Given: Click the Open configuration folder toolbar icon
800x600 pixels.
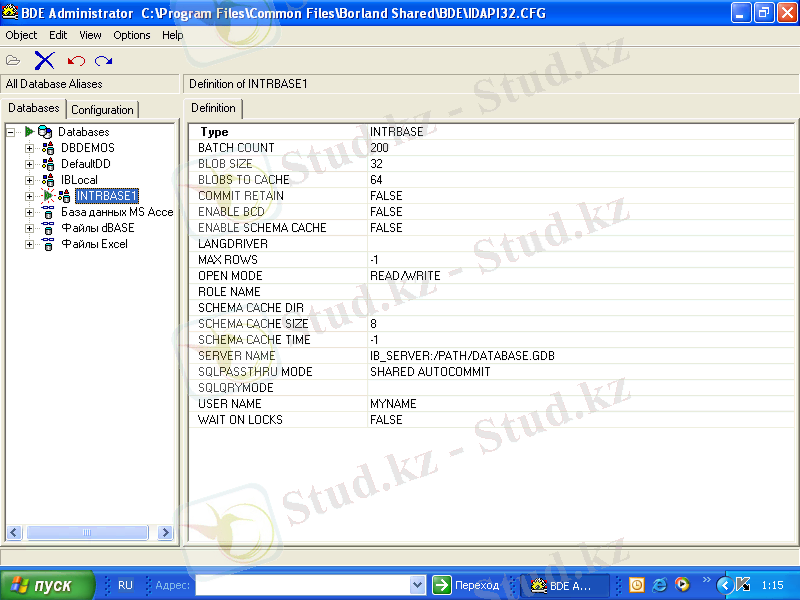Looking at the screenshot, I should point(13,61).
